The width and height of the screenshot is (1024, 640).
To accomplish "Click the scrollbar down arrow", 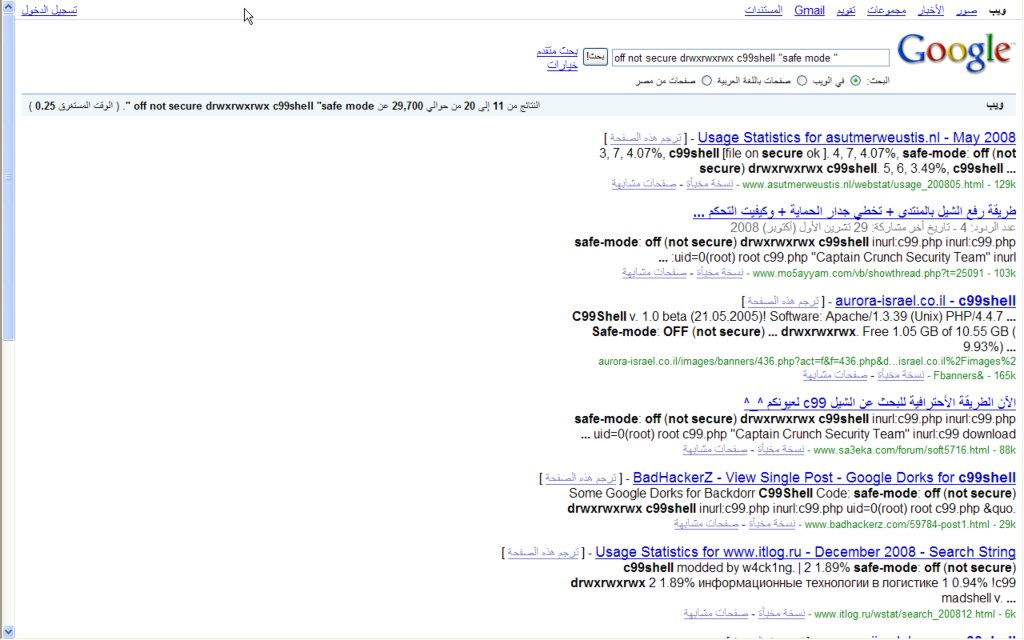I will [8, 632].
